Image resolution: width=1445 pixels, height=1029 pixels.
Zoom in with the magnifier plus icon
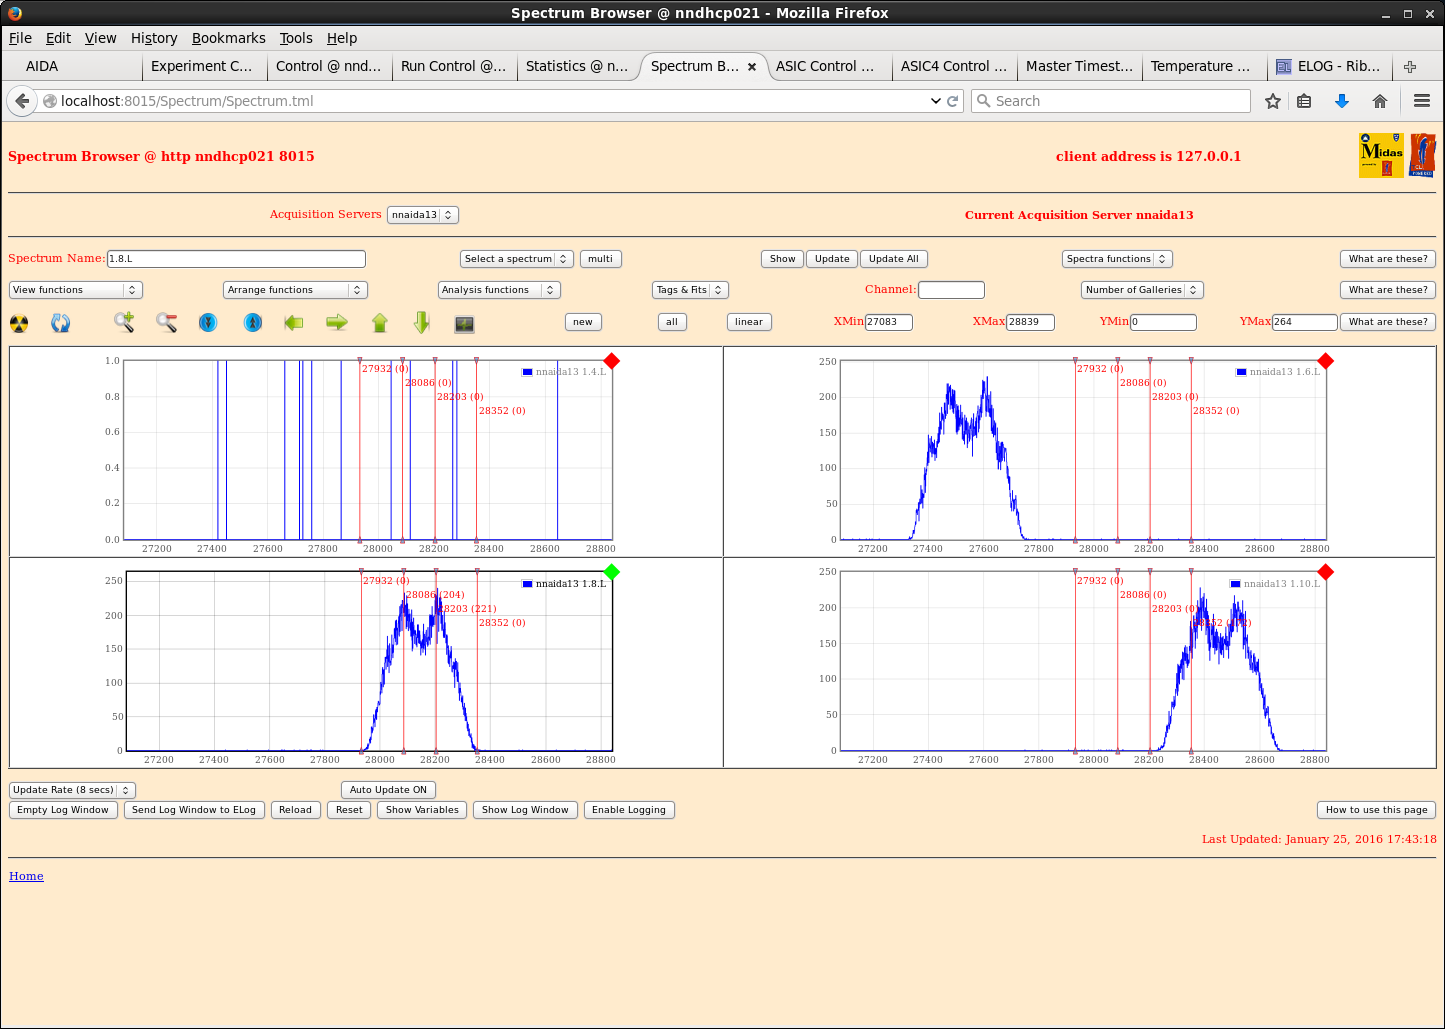(x=124, y=322)
